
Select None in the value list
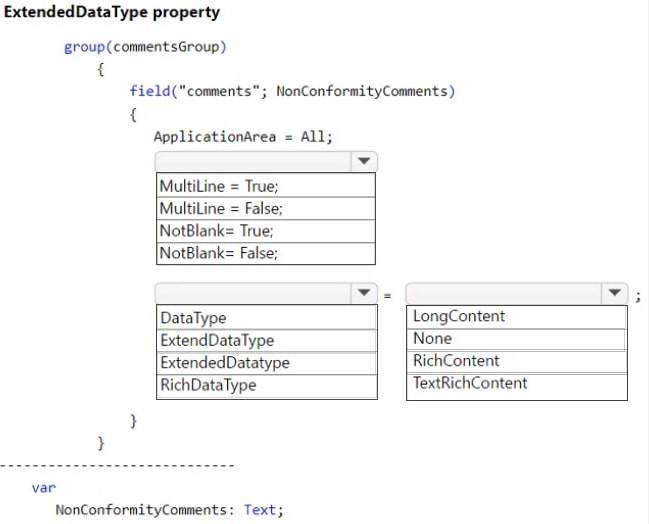pos(516,338)
